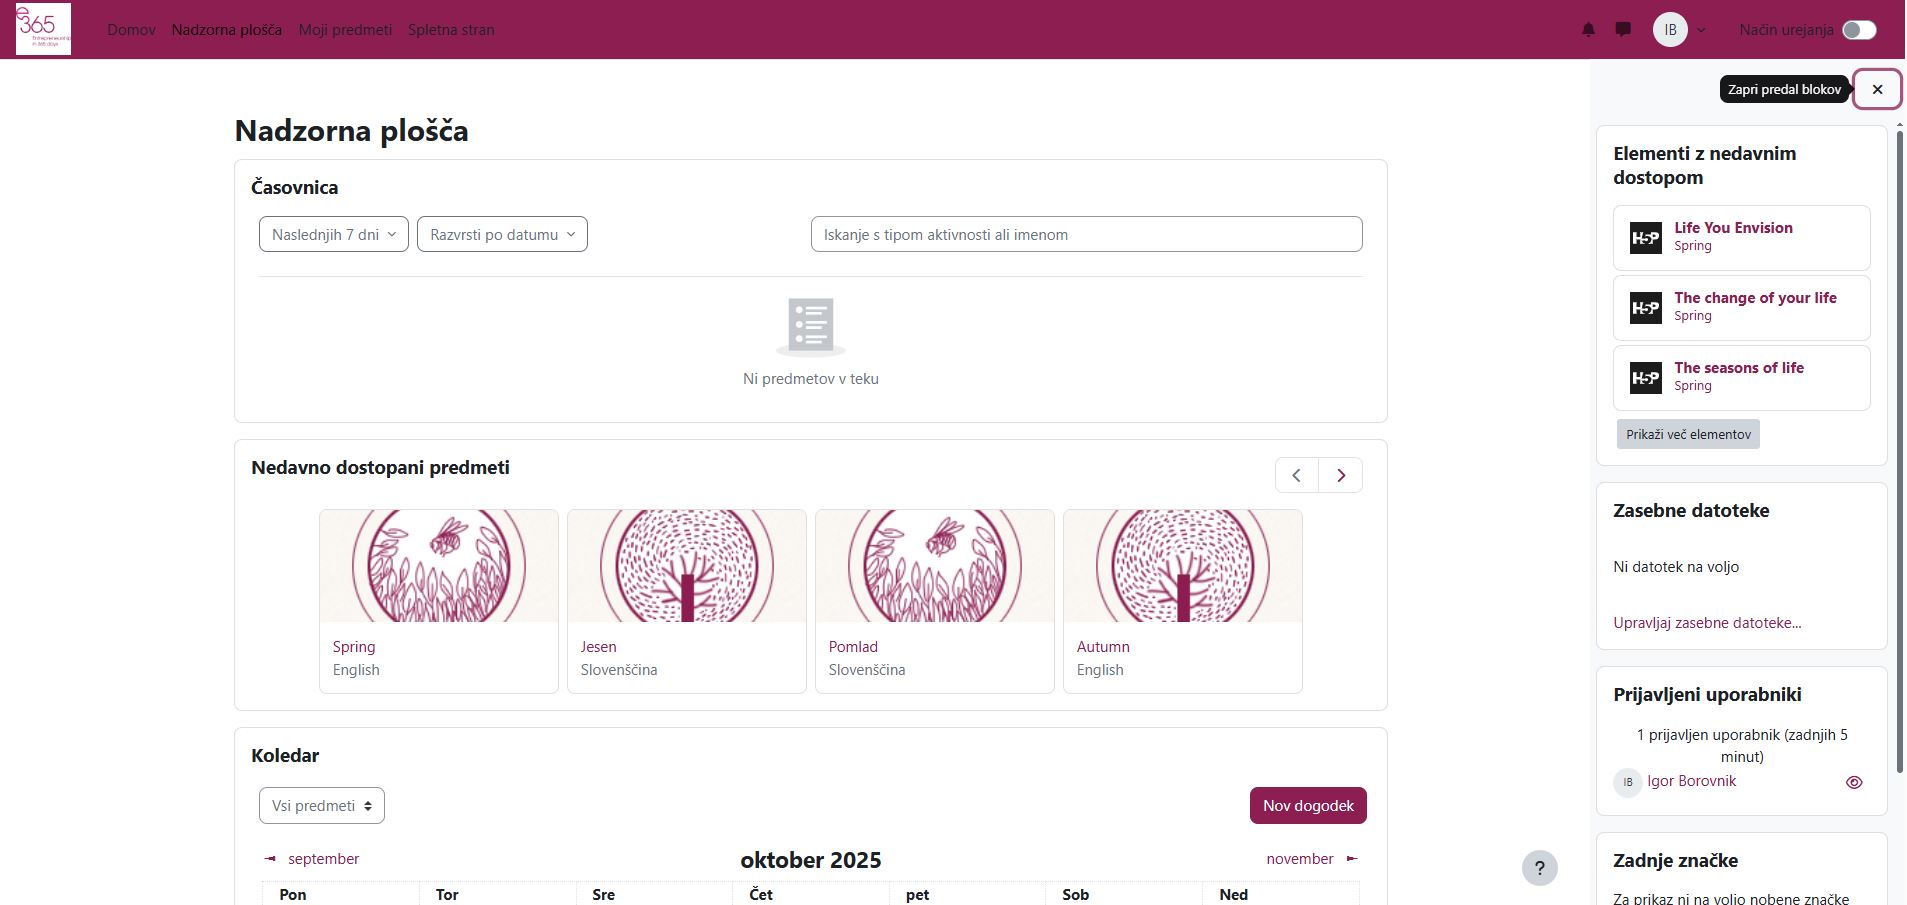This screenshot has width=1907, height=905.
Task: Click the e365 site logo
Action: pyautogui.click(x=43, y=29)
